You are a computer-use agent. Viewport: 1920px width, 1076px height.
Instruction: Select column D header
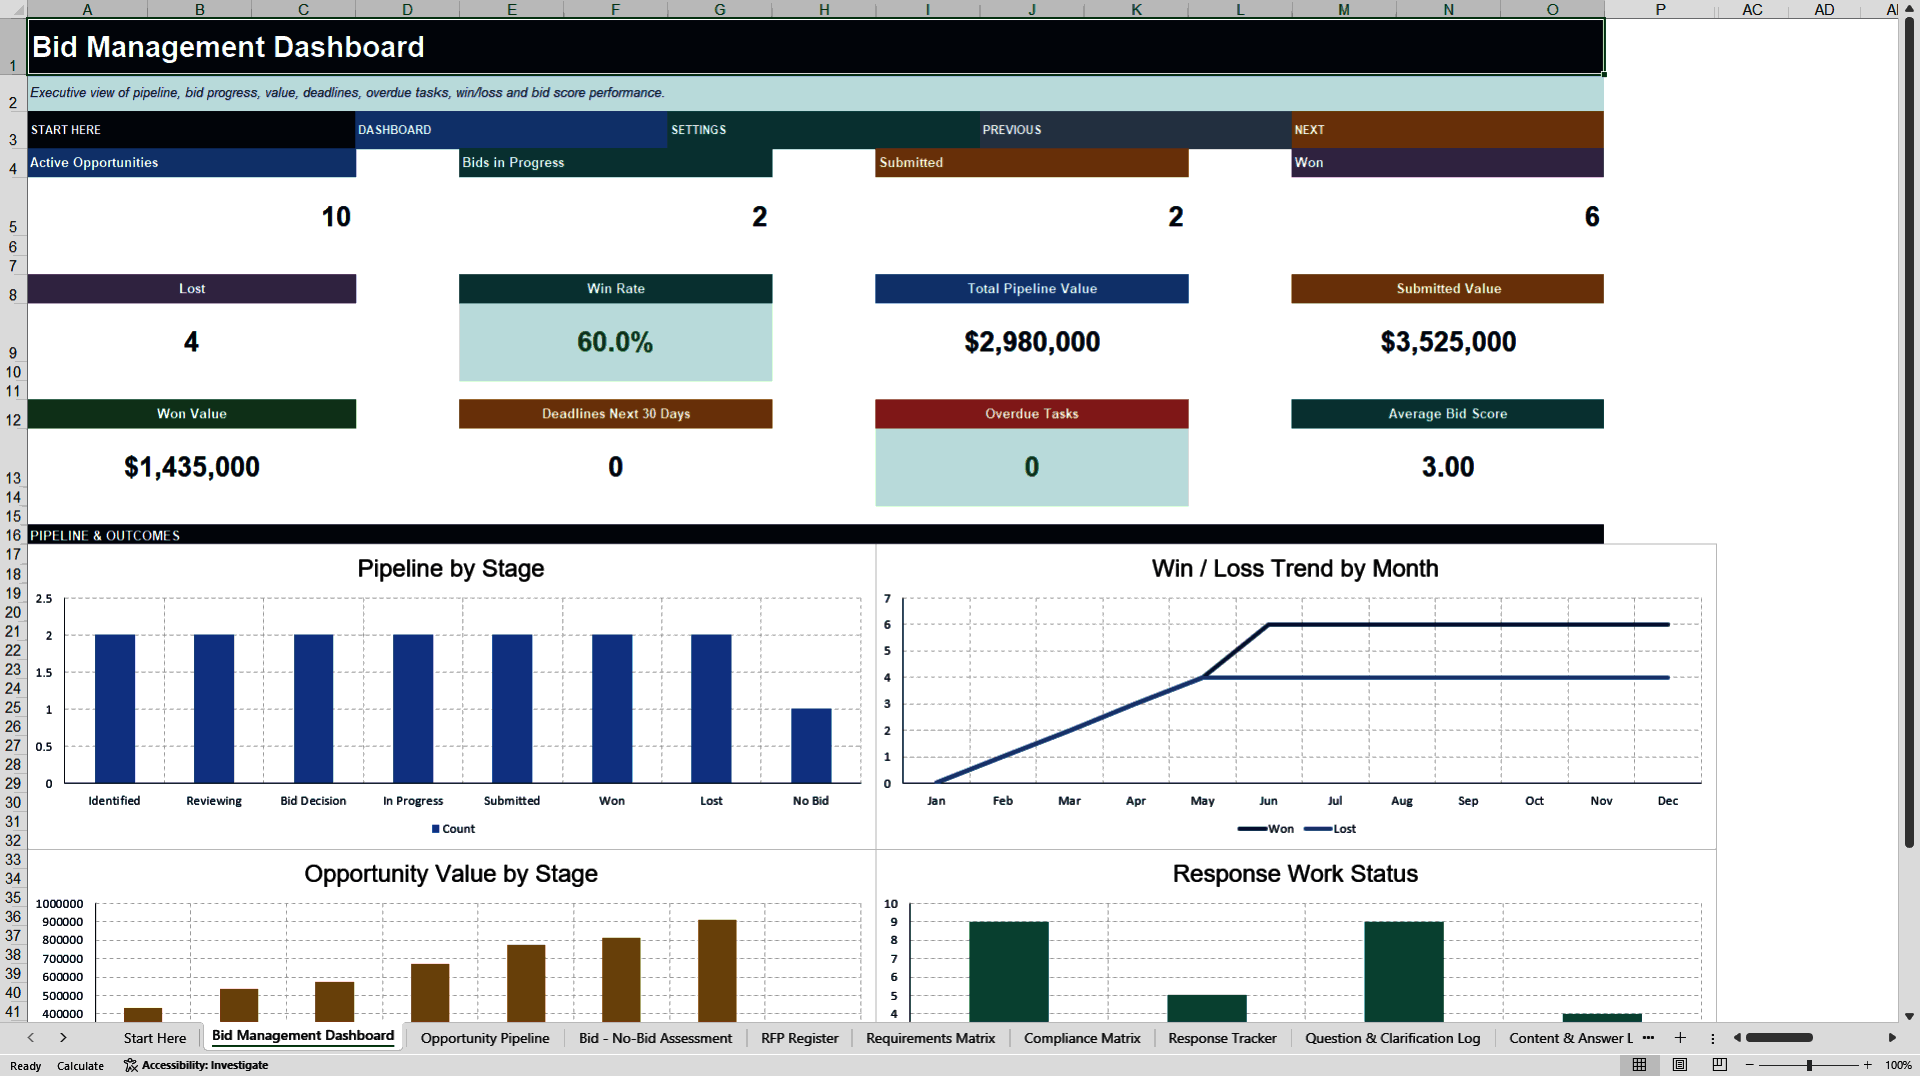click(x=407, y=9)
